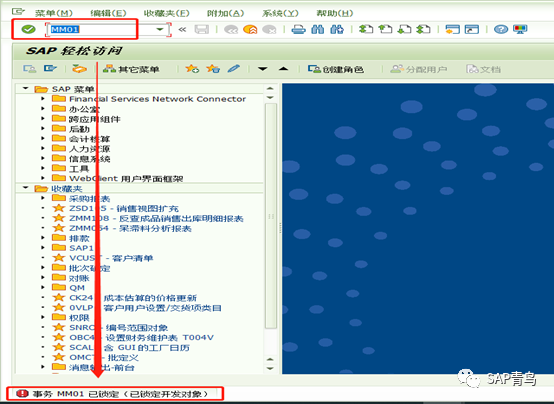Collapse the SAP 菜单 tree node
Screen dimensions: 554x404
25,88
